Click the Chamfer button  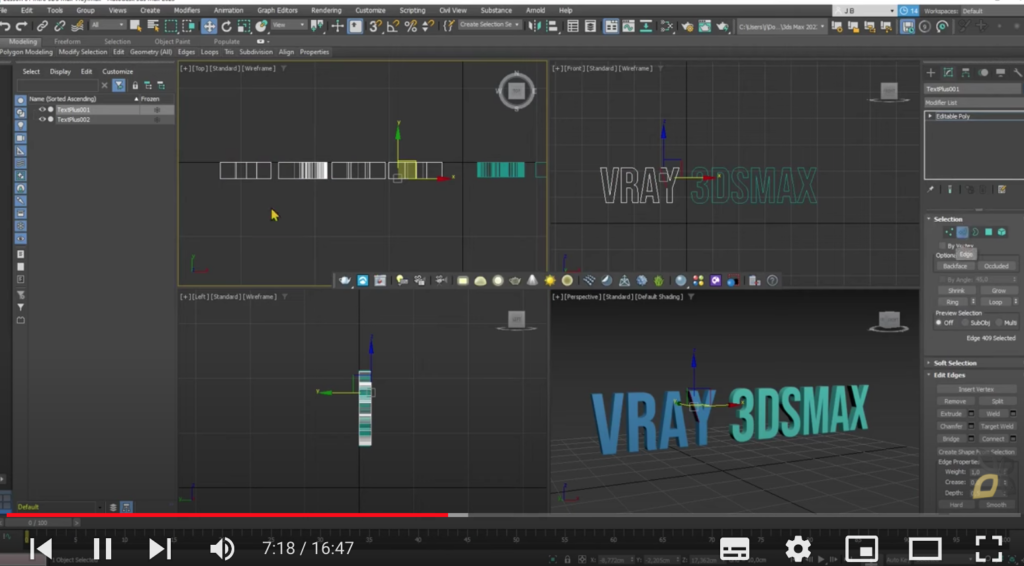click(952, 426)
